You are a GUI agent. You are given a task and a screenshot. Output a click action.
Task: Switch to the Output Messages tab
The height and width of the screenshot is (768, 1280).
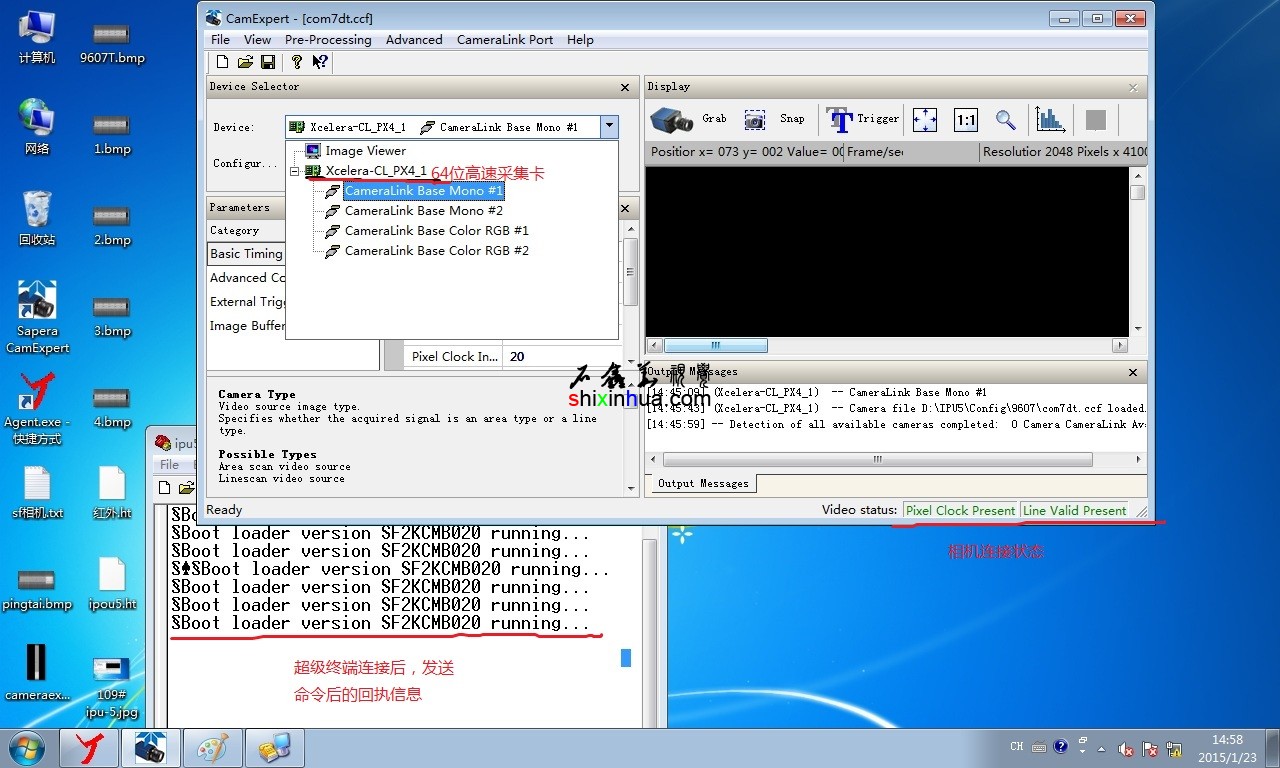703,484
